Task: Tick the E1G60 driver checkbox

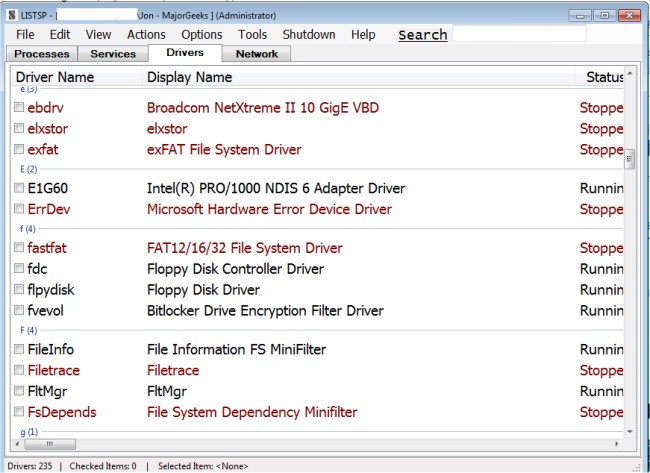Action: click(19, 188)
